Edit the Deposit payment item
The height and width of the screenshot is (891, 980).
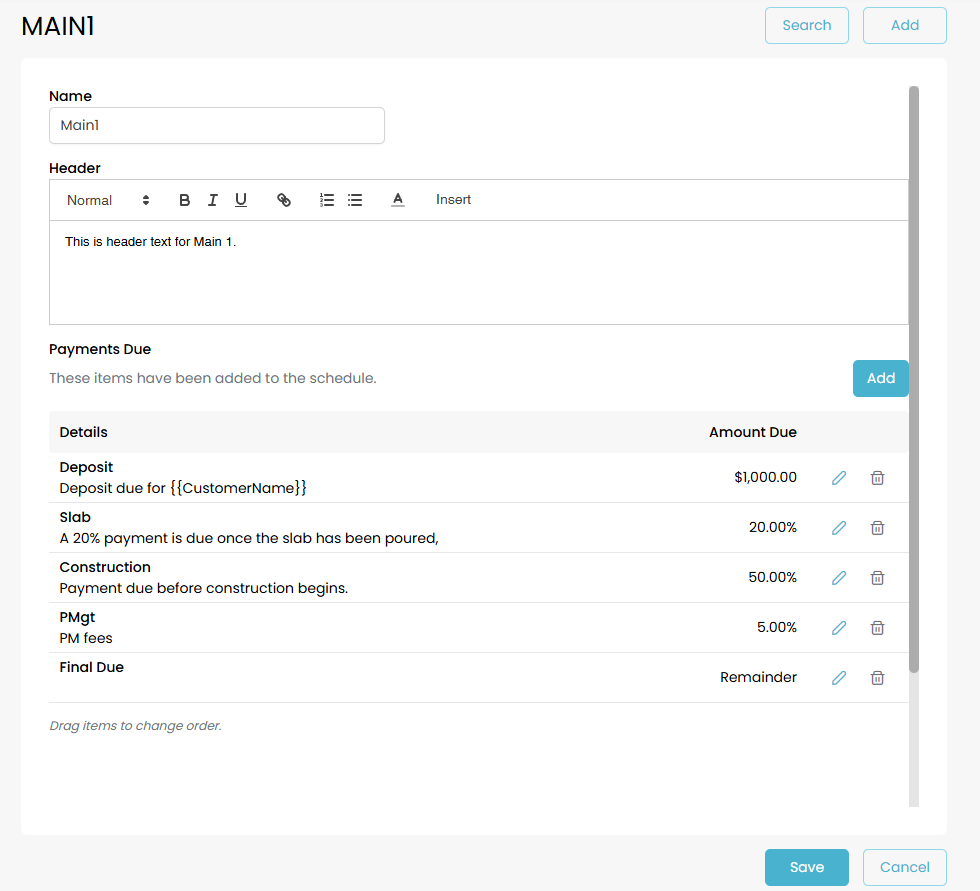839,478
